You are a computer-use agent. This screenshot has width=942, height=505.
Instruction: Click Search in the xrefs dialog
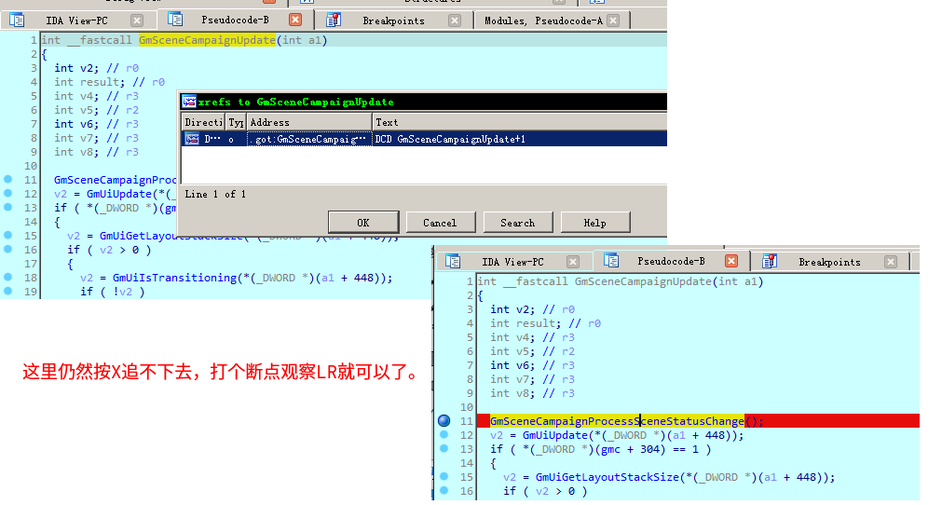click(x=518, y=222)
